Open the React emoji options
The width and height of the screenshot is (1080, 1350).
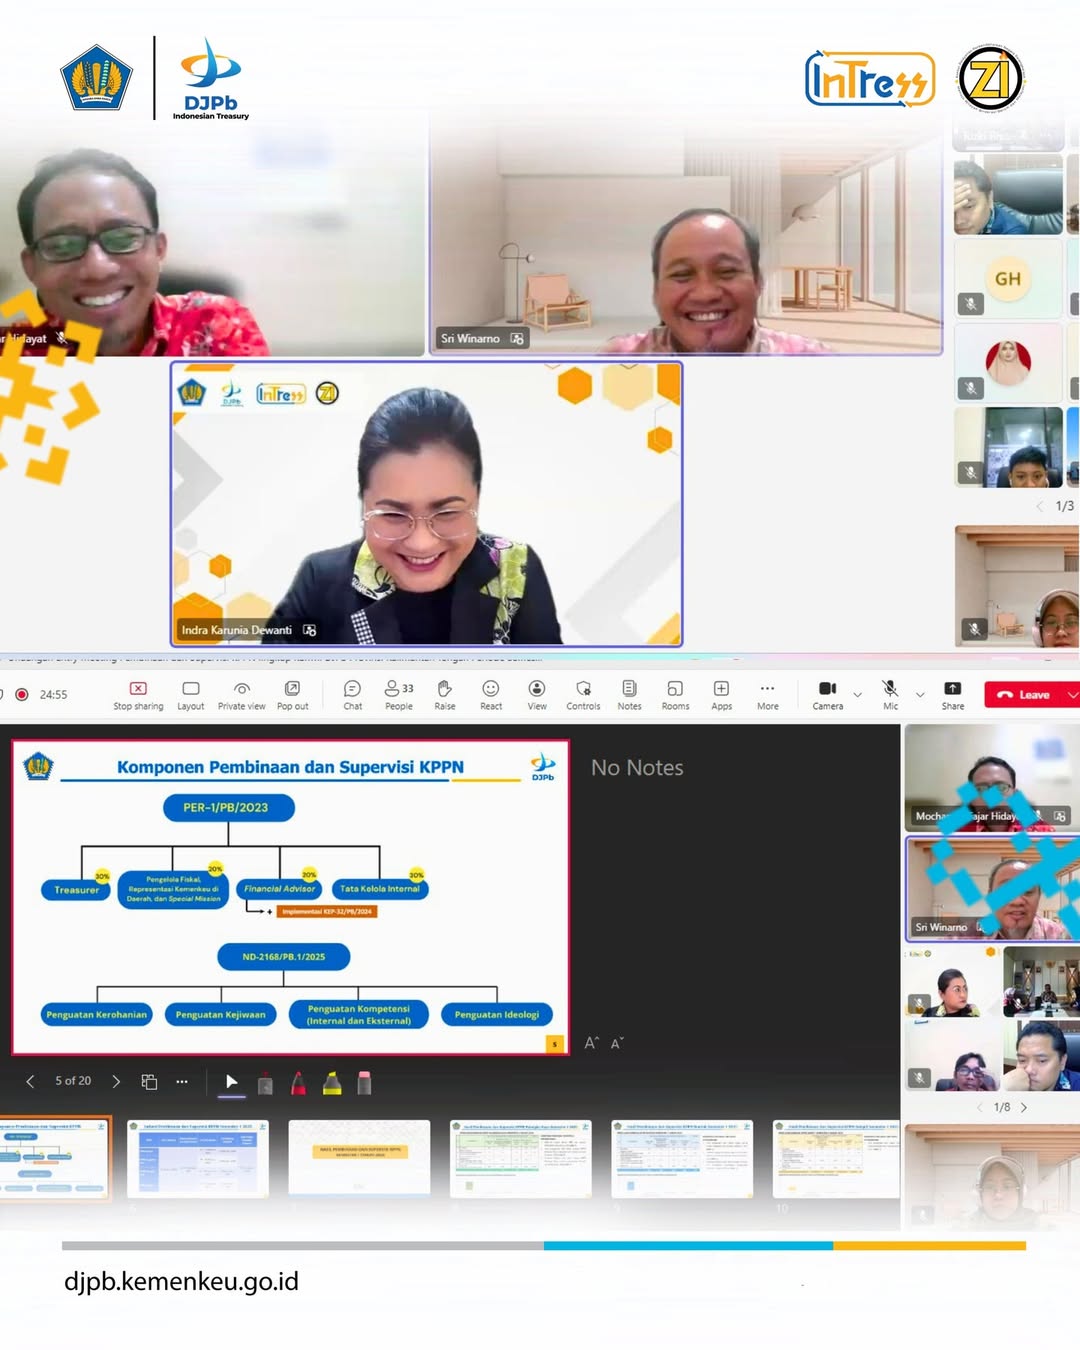click(x=491, y=694)
